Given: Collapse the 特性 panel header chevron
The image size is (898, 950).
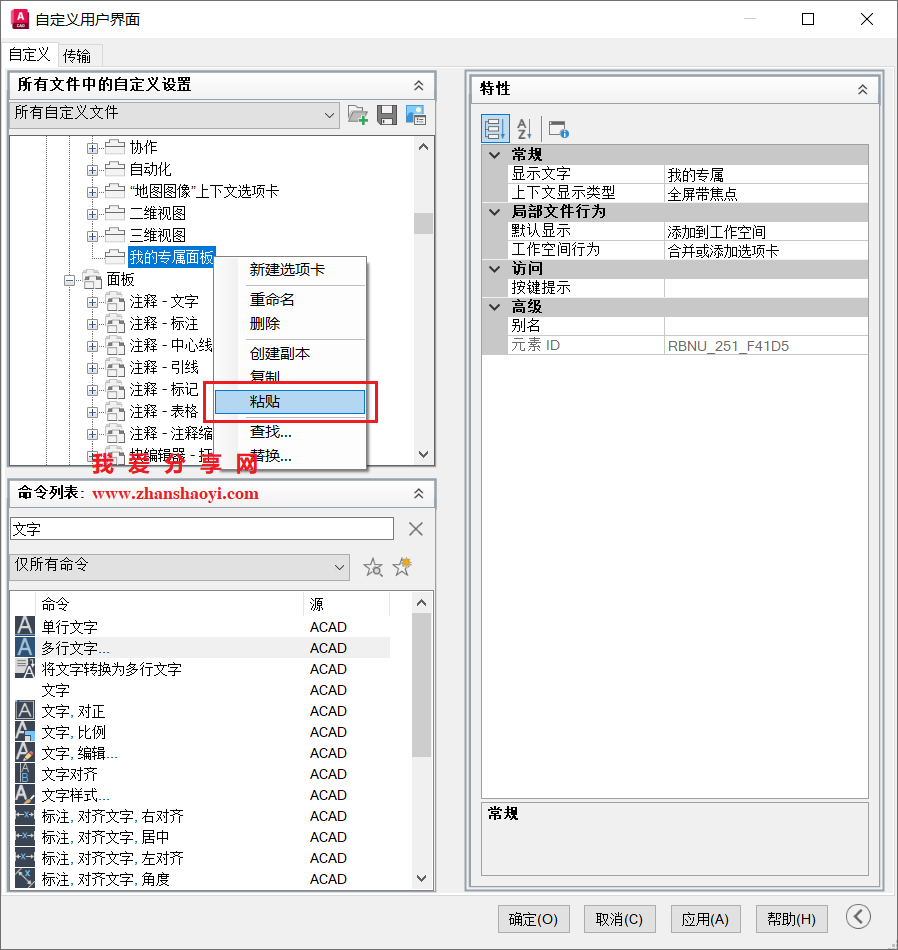Looking at the screenshot, I should pyautogui.click(x=863, y=89).
